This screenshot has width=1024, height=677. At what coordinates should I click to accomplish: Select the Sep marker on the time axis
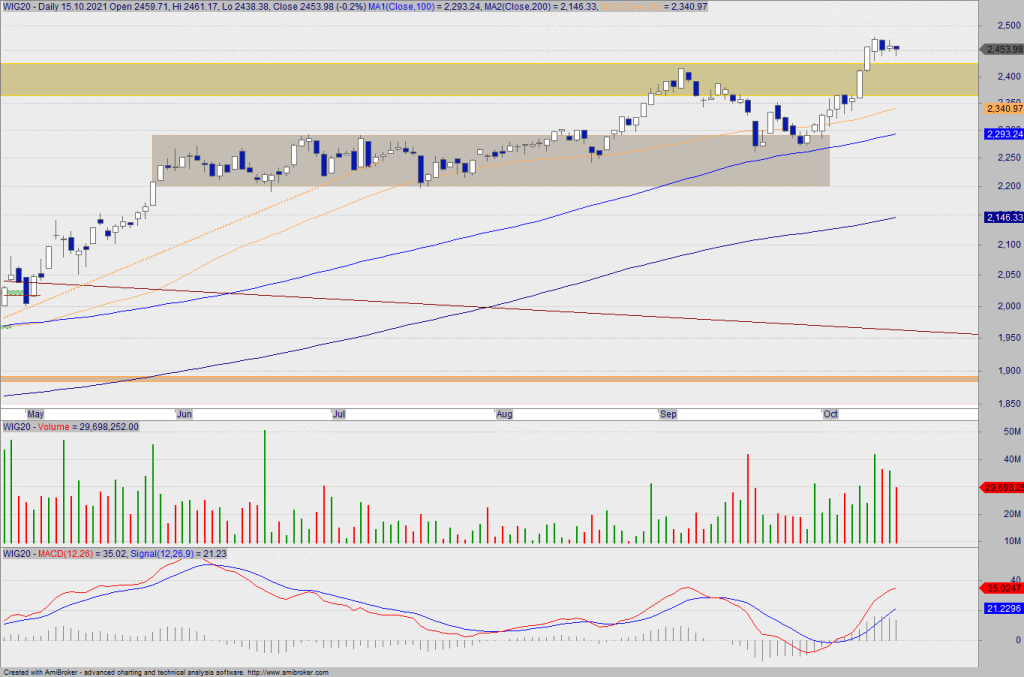click(x=666, y=413)
